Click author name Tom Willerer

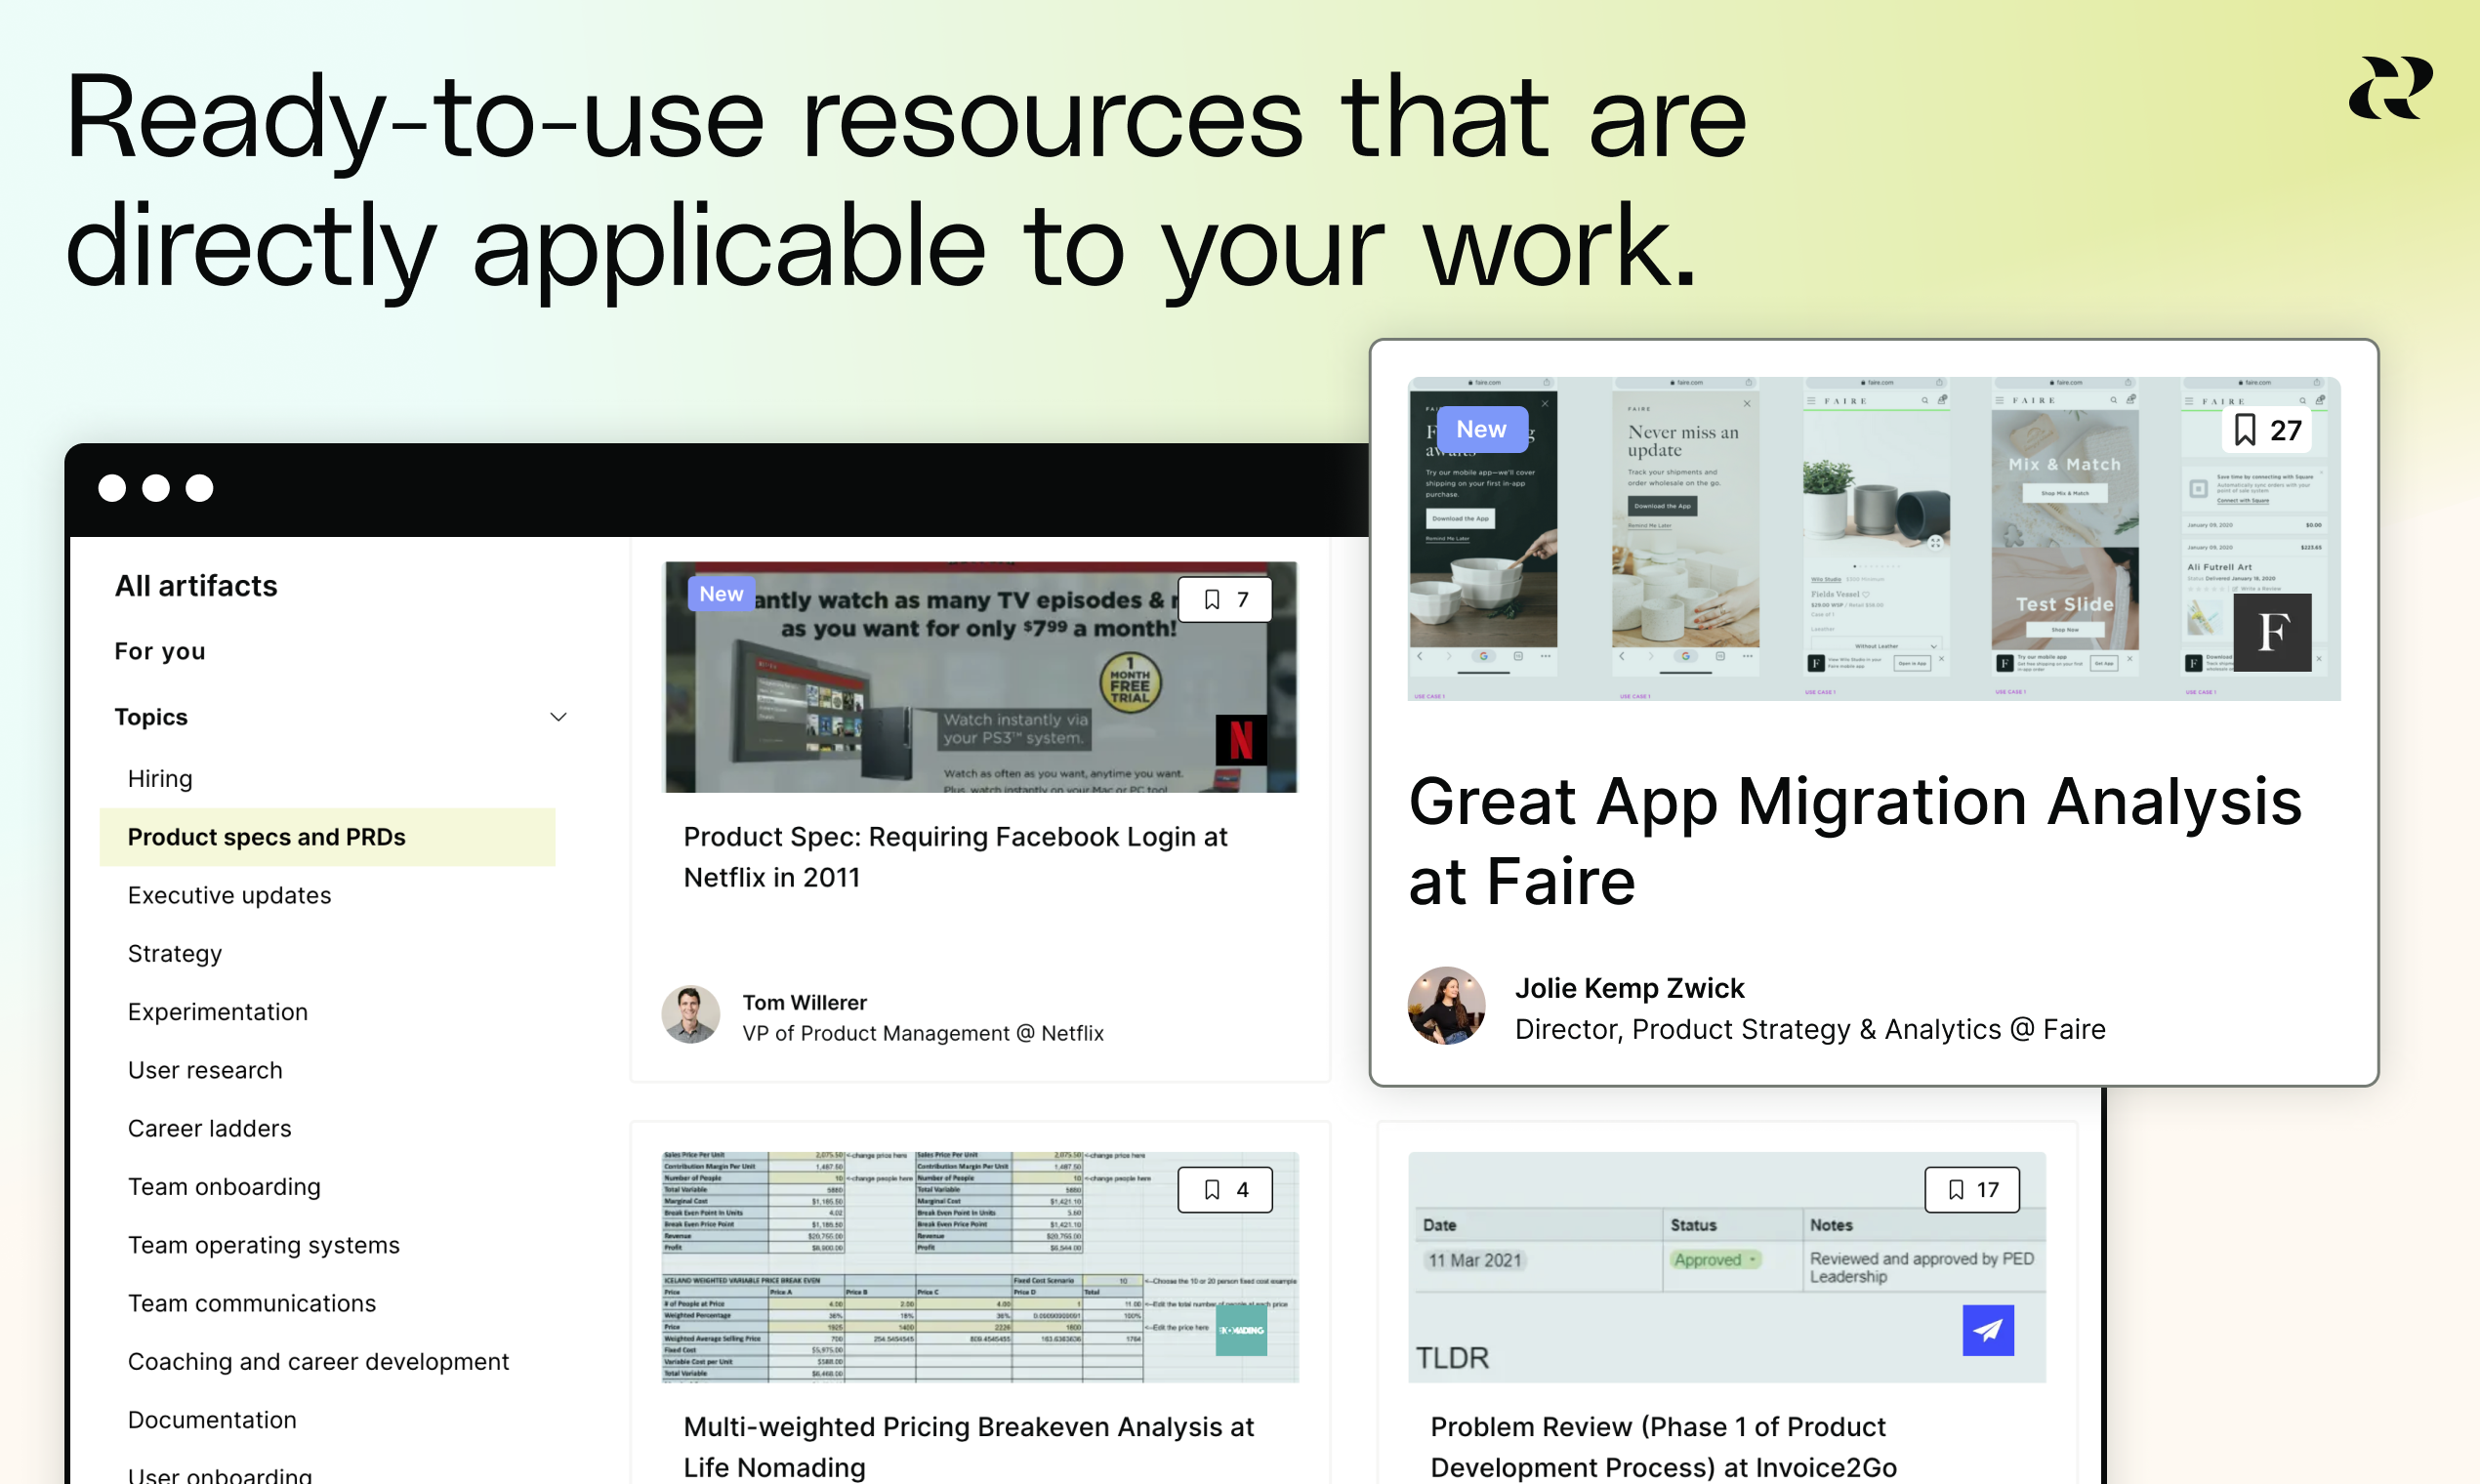click(x=804, y=1002)
